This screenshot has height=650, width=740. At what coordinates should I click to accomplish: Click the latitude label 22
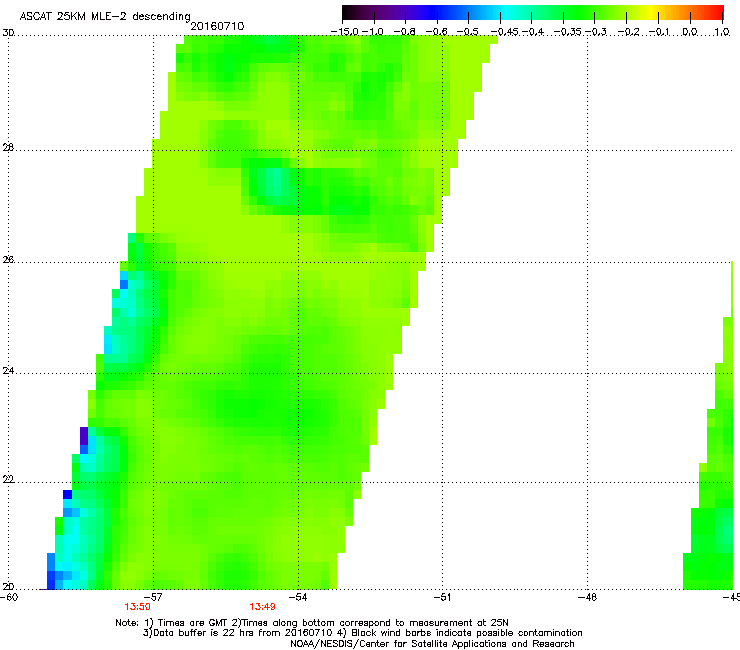coord(8,479)
